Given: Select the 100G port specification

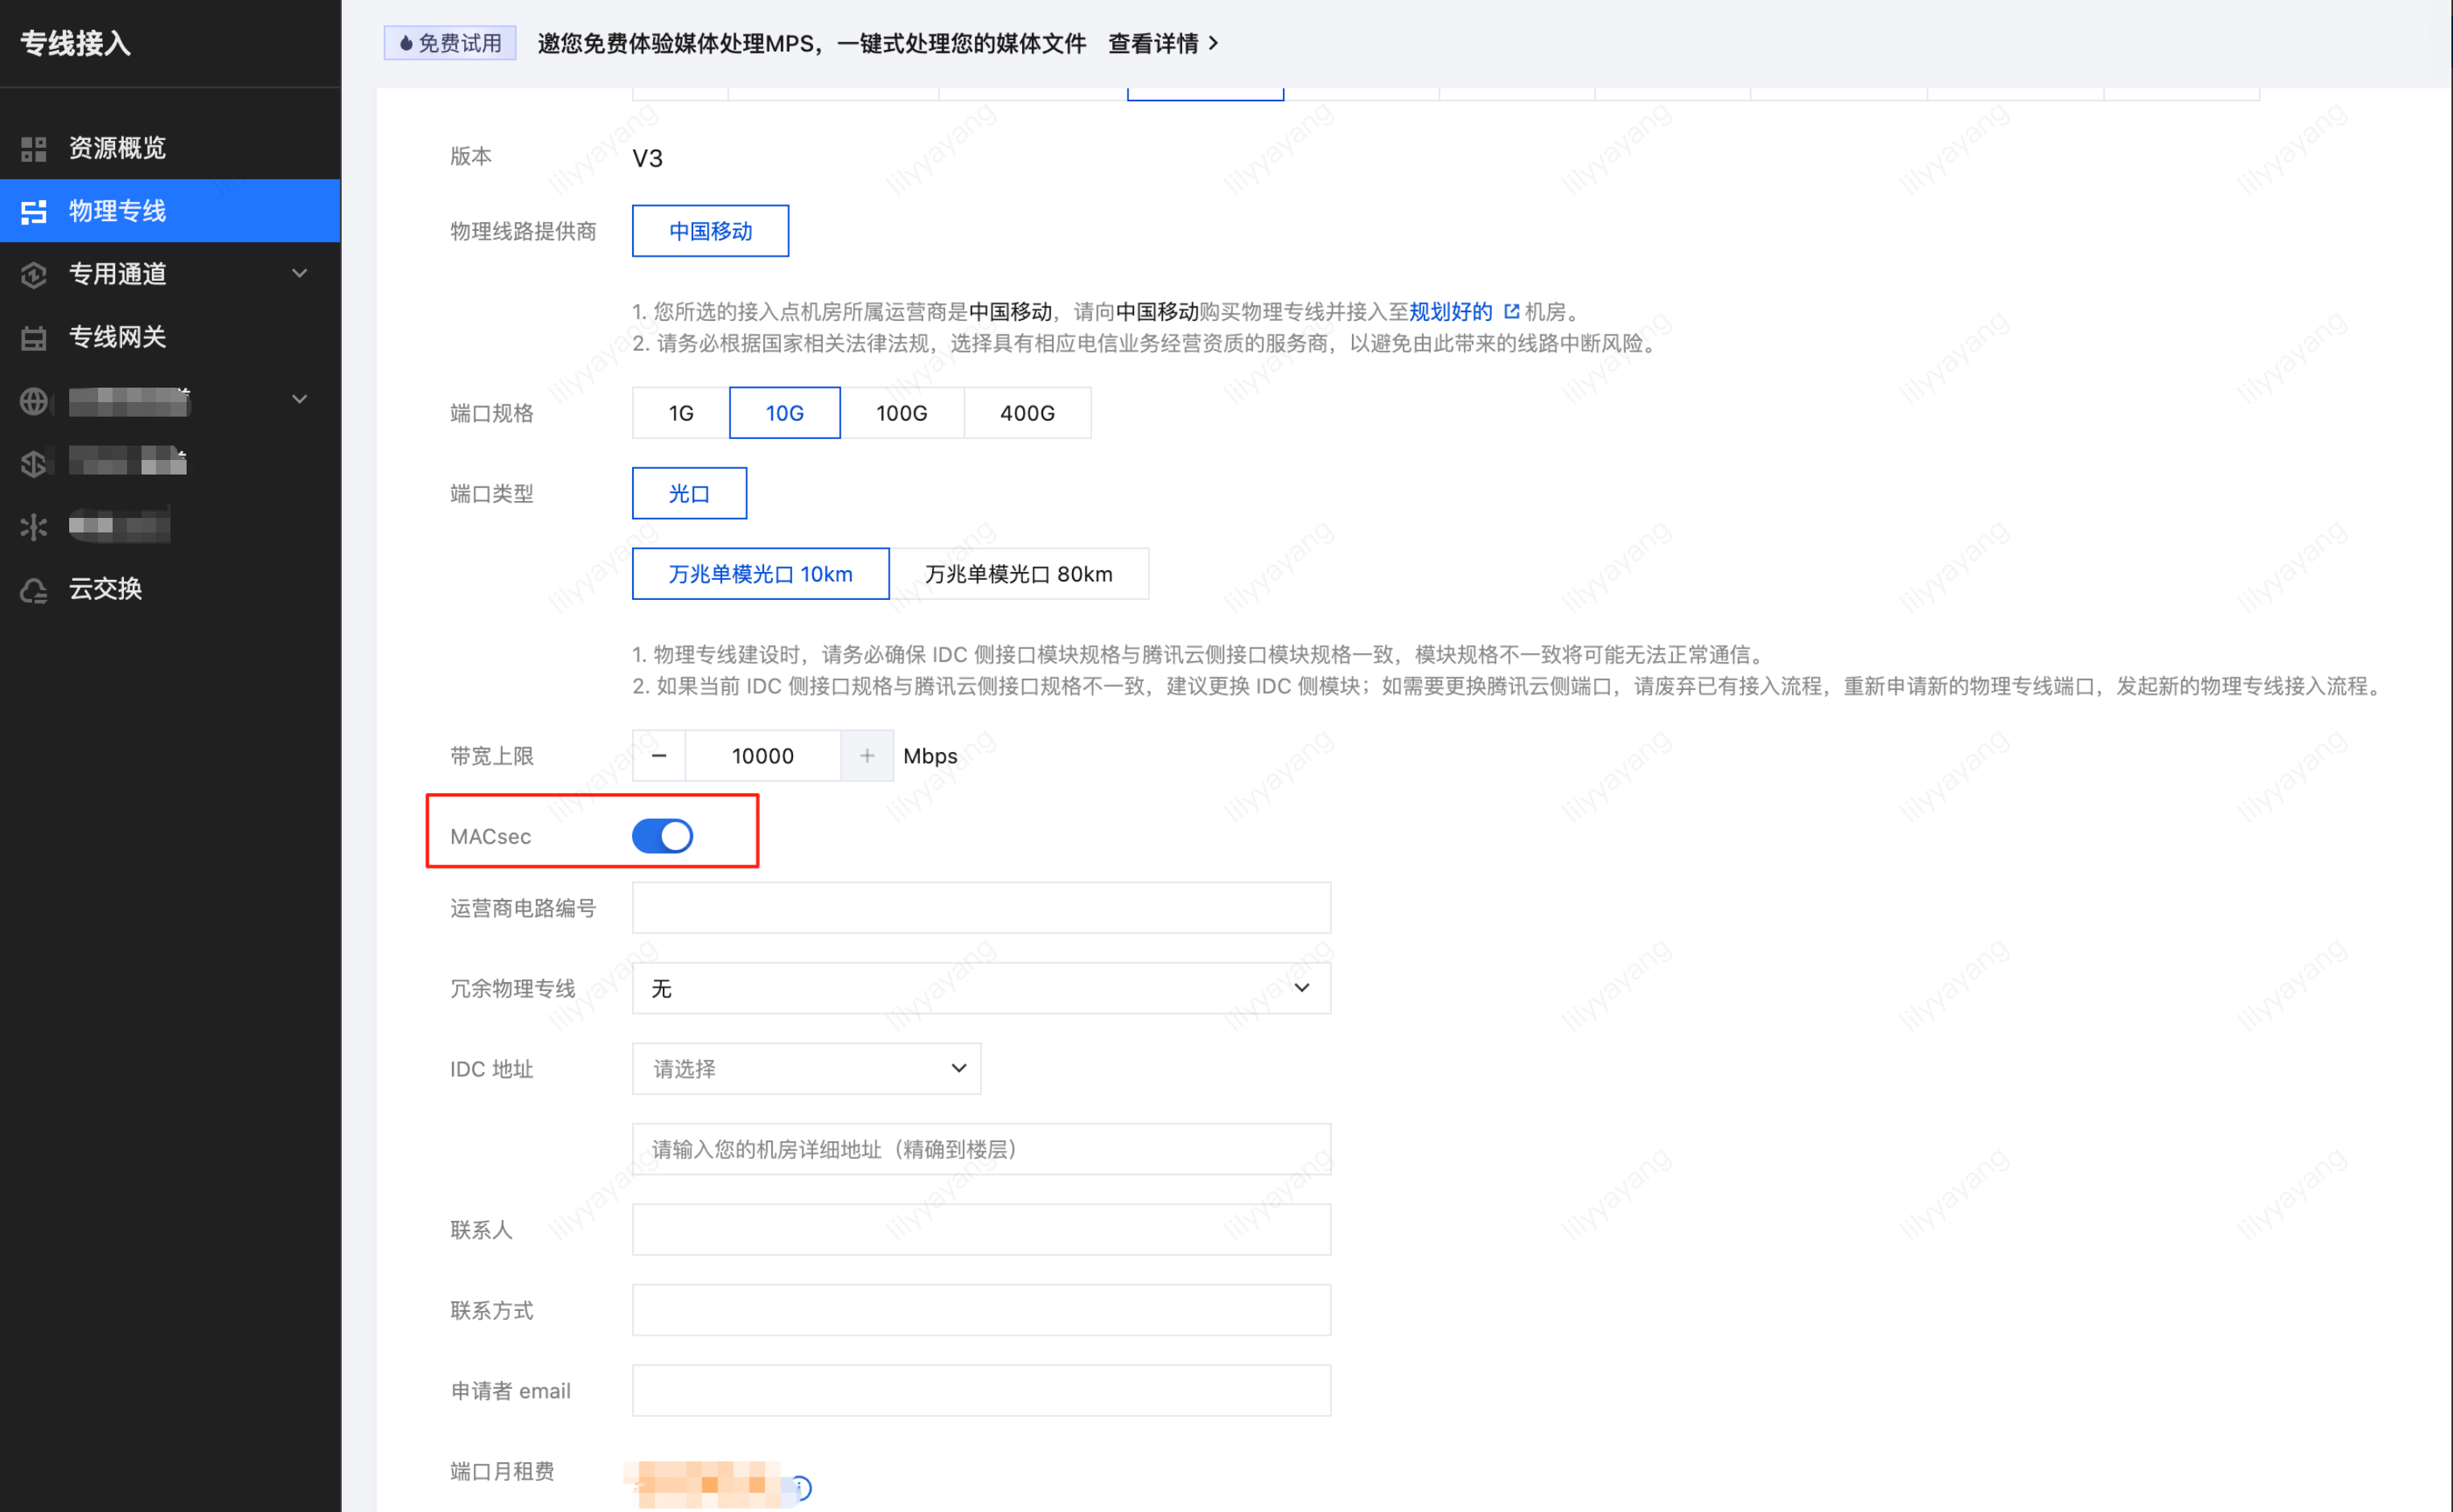Looking at the screenshot, I should [x=901, y=413].
